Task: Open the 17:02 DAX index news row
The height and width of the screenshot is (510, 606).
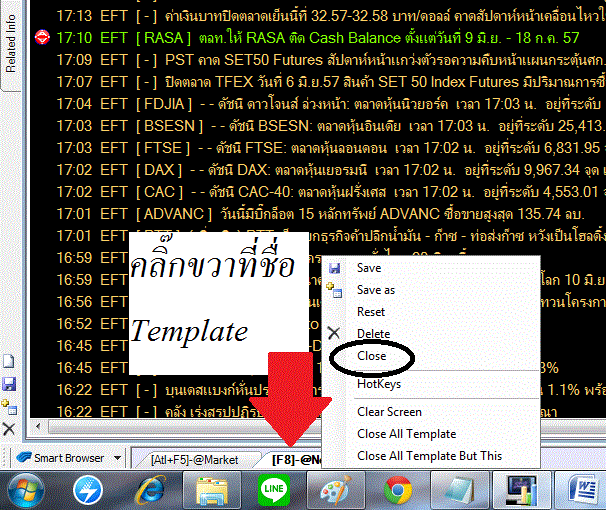Action: point(331,170)
